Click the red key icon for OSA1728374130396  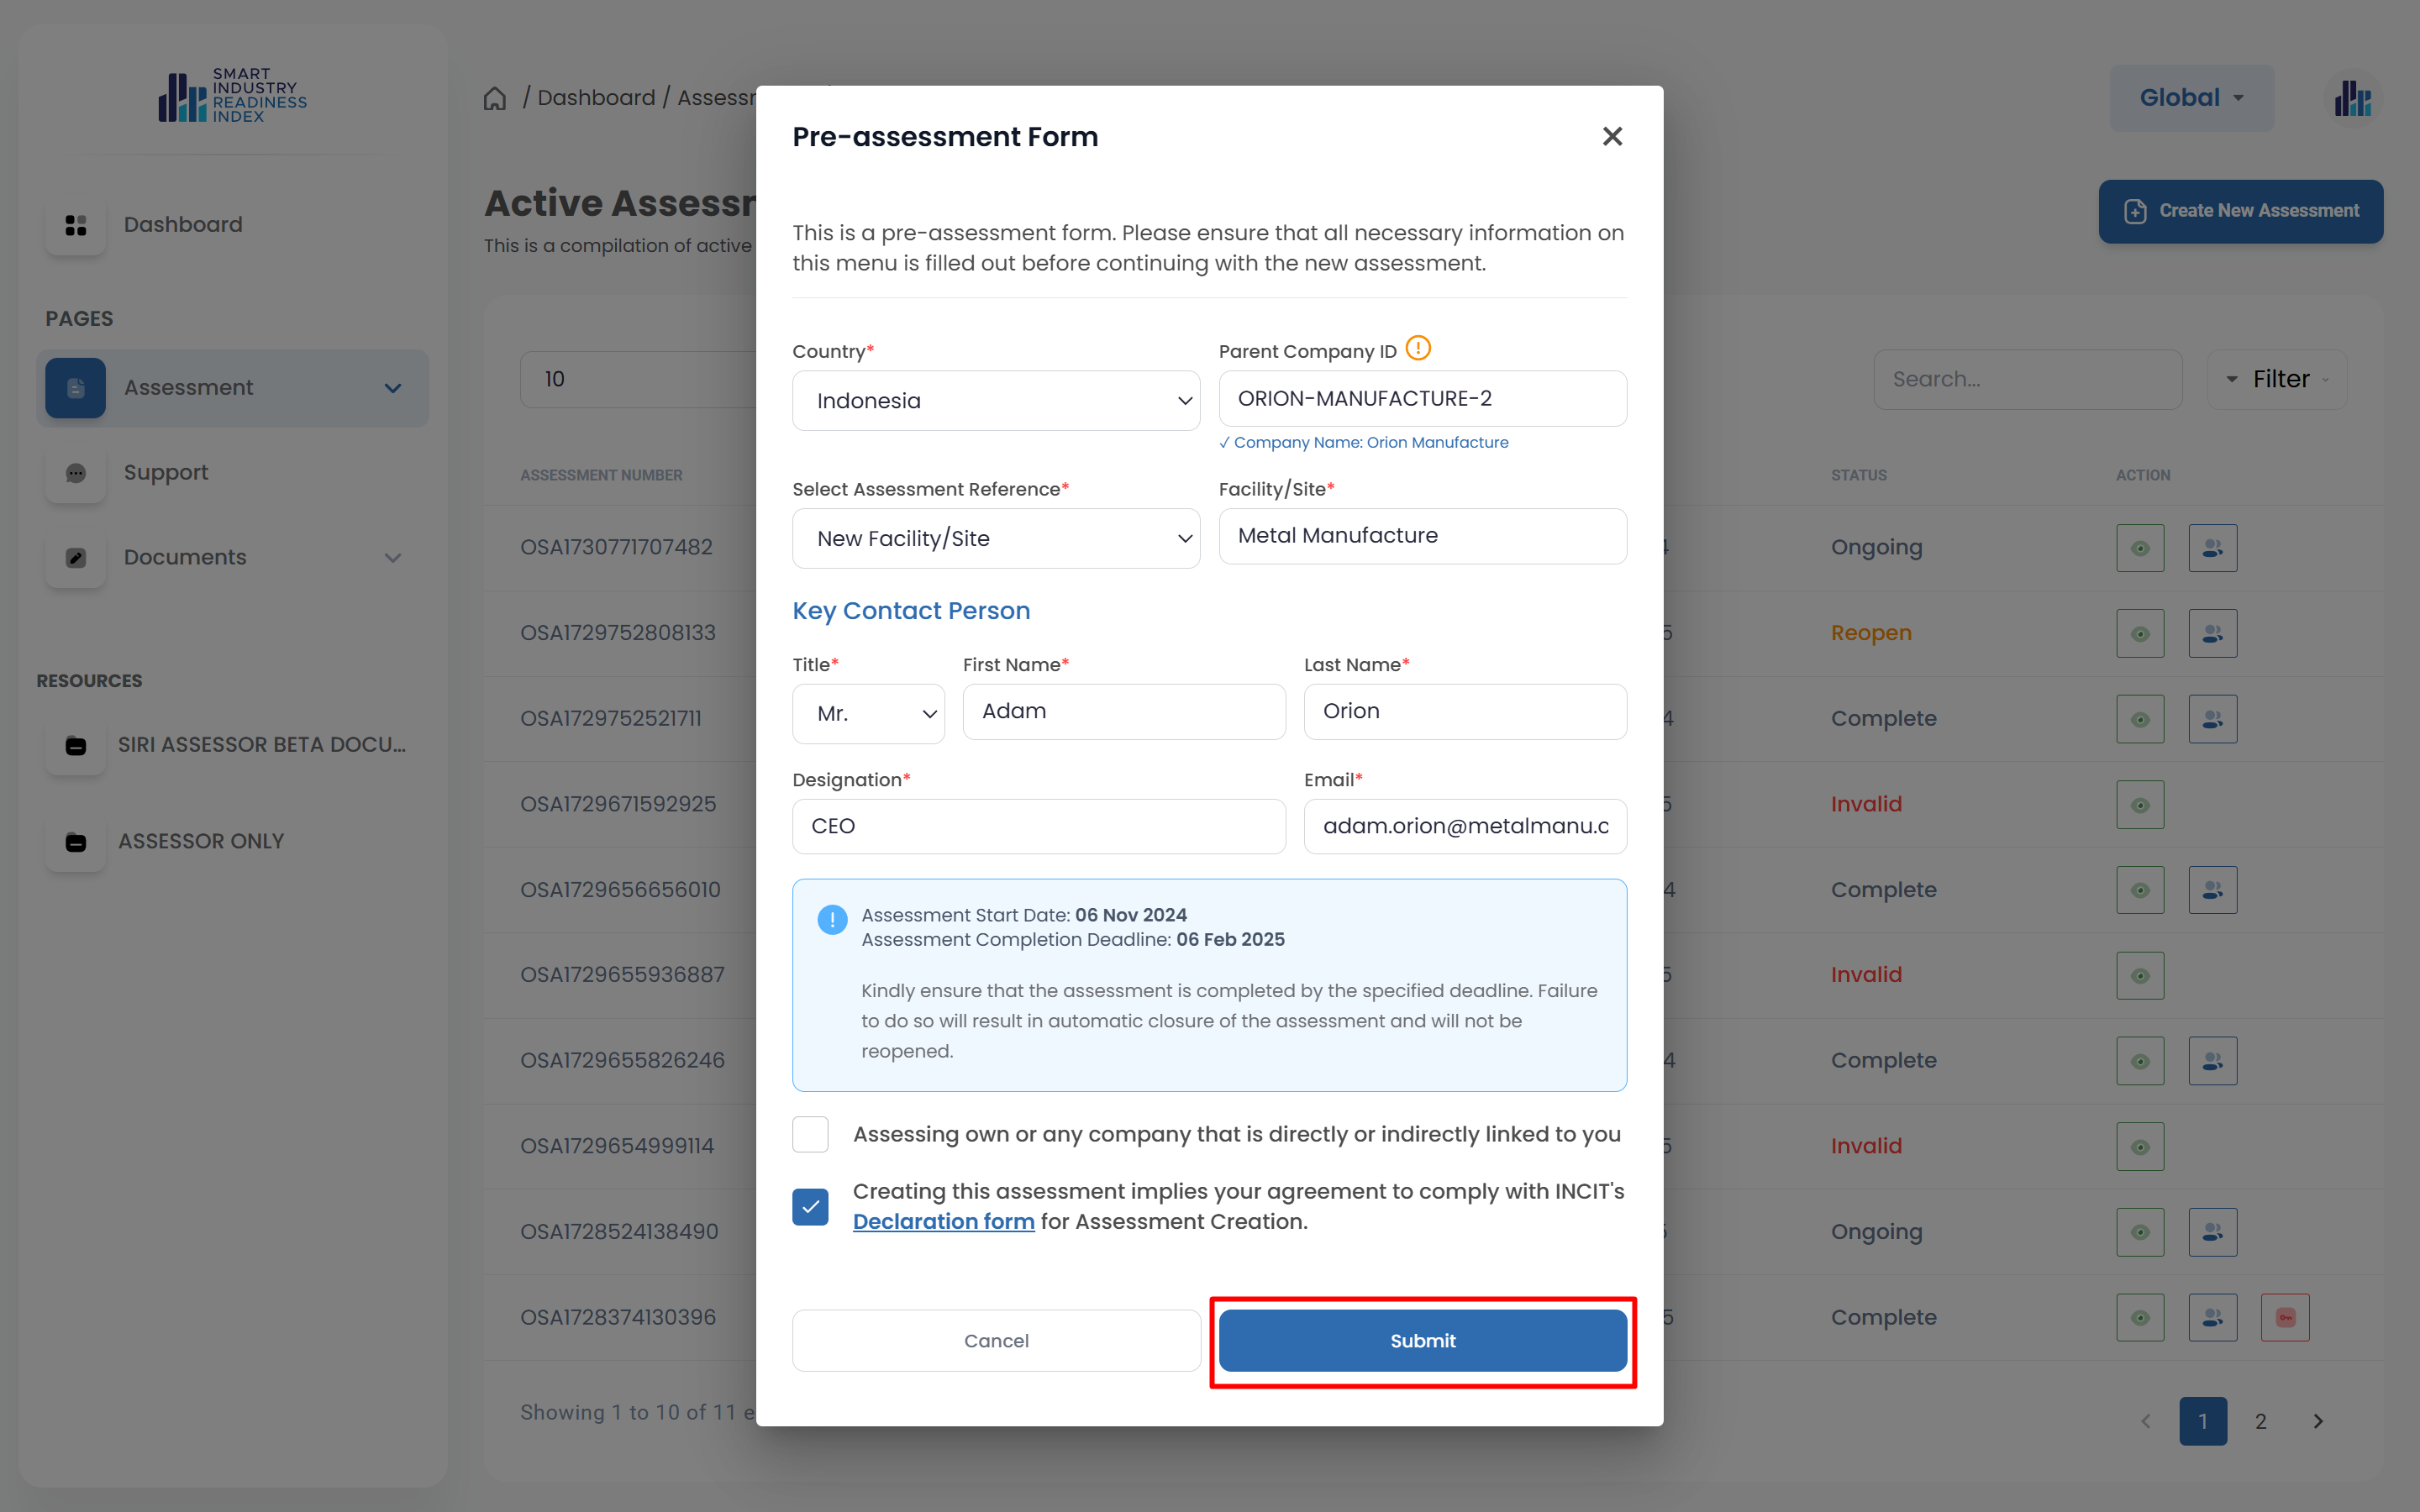2284,1317
